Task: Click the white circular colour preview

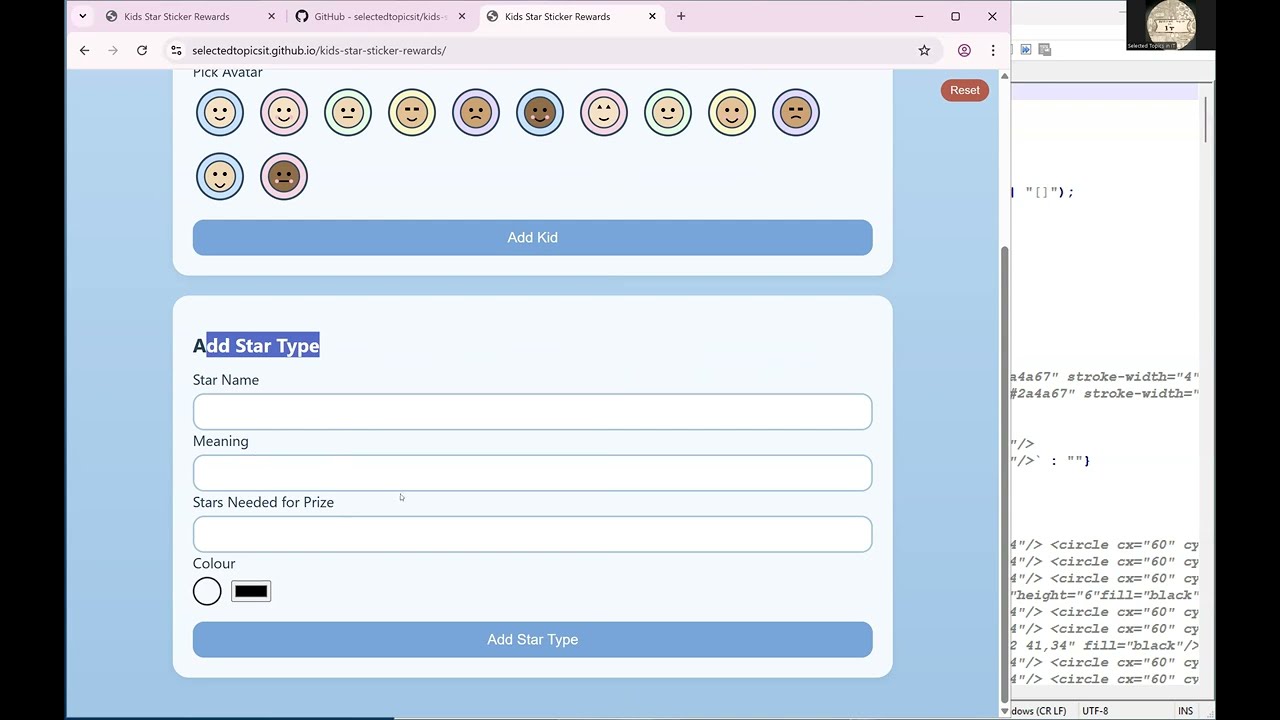Action: [207, 591]
